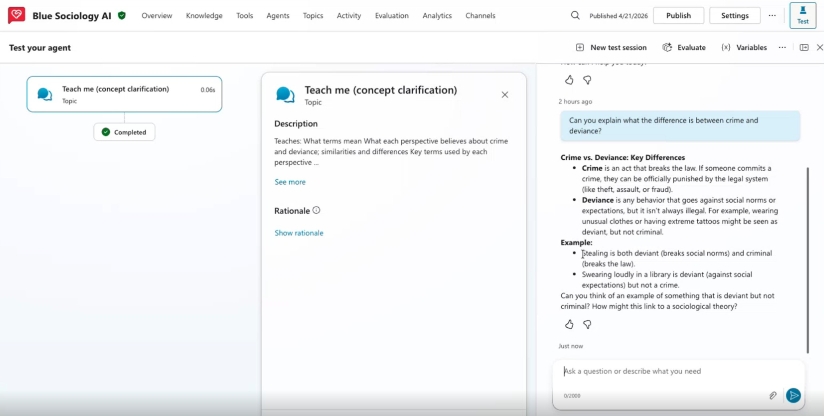
Task: Click the 'Just now' timestamp
Action: pos(571,346)
